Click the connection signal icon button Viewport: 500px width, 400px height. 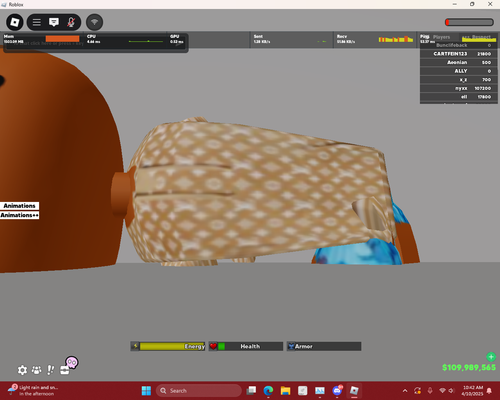click(95, 22)
